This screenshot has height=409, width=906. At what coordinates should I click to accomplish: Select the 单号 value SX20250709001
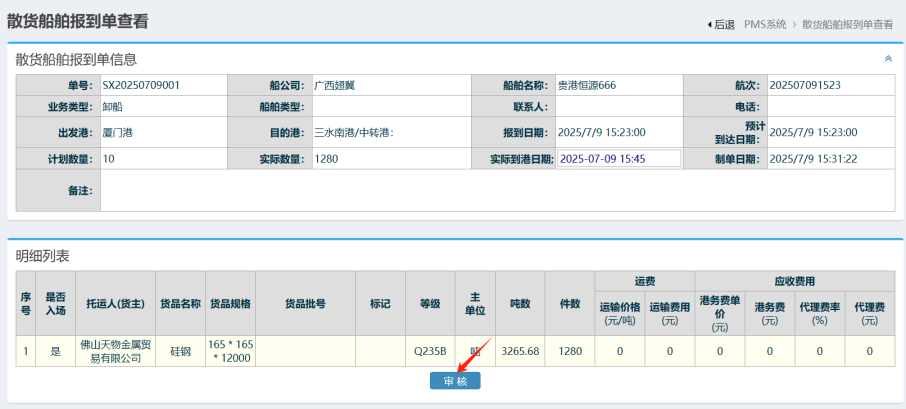pos(141,85)
